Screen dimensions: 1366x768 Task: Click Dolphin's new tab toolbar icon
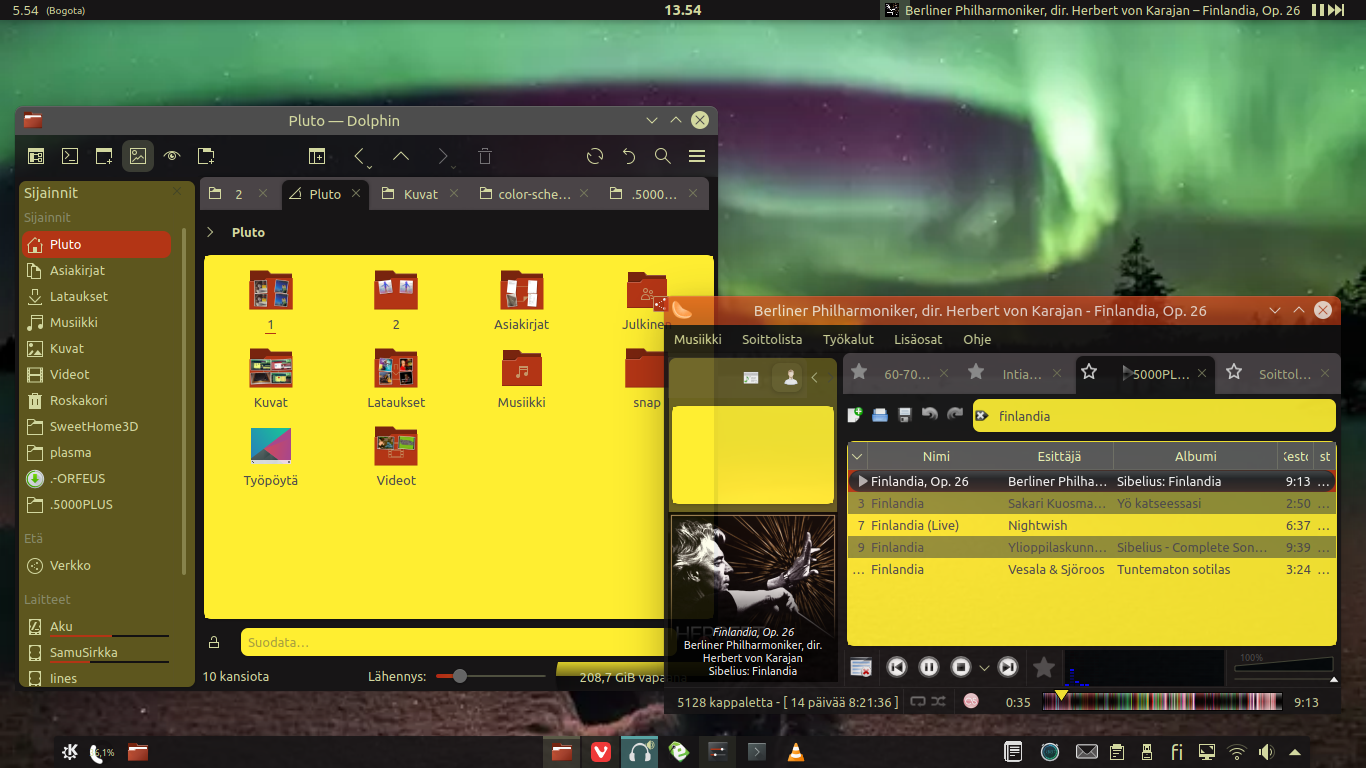(104, 156)
